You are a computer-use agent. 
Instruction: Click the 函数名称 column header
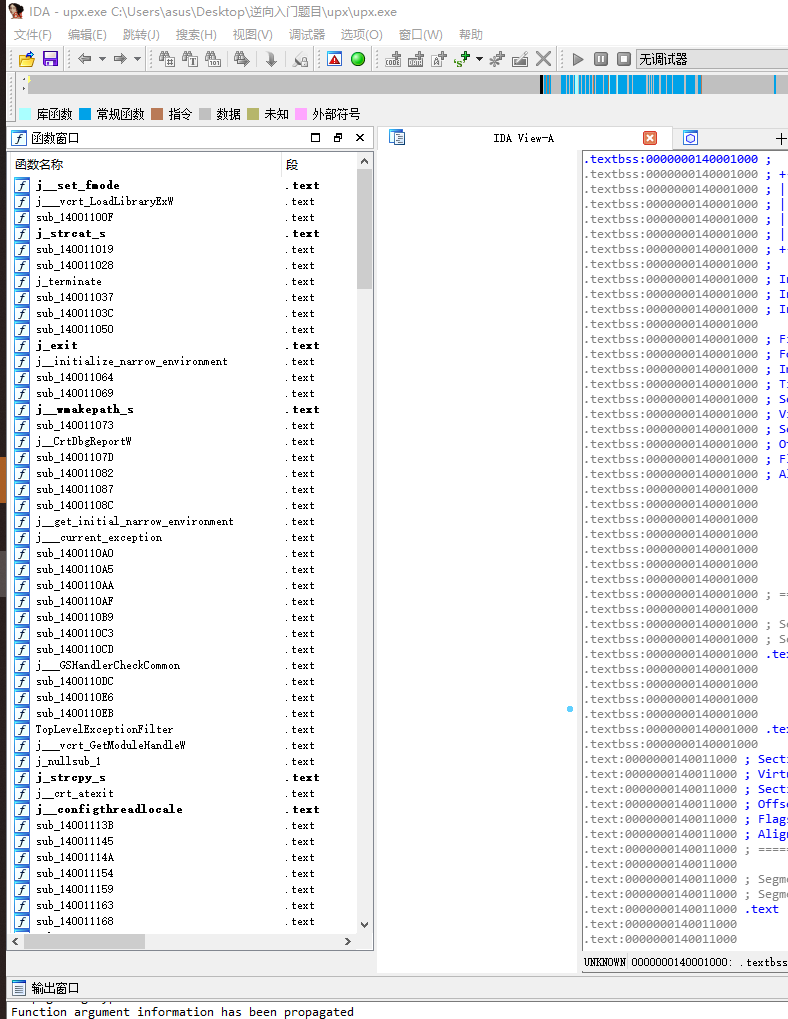[146, 164]
